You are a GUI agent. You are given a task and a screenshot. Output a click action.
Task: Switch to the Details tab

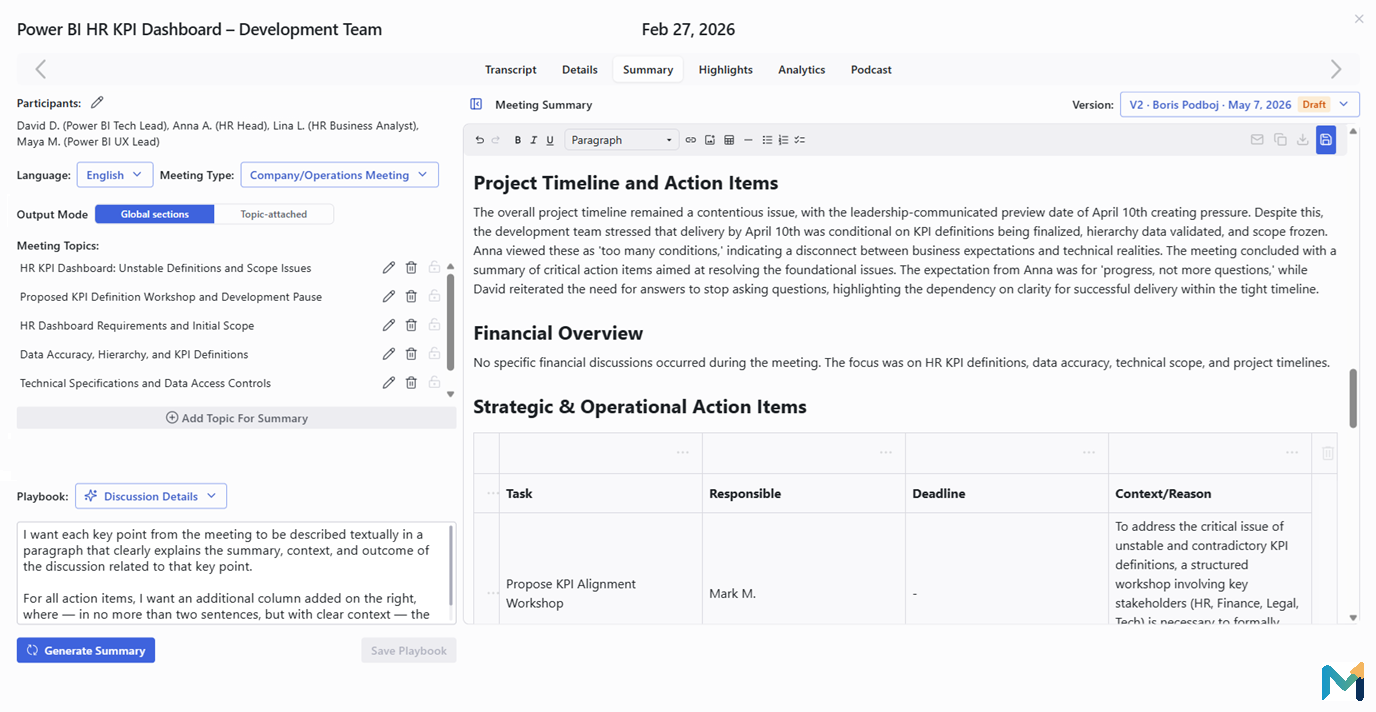point(580,70)
